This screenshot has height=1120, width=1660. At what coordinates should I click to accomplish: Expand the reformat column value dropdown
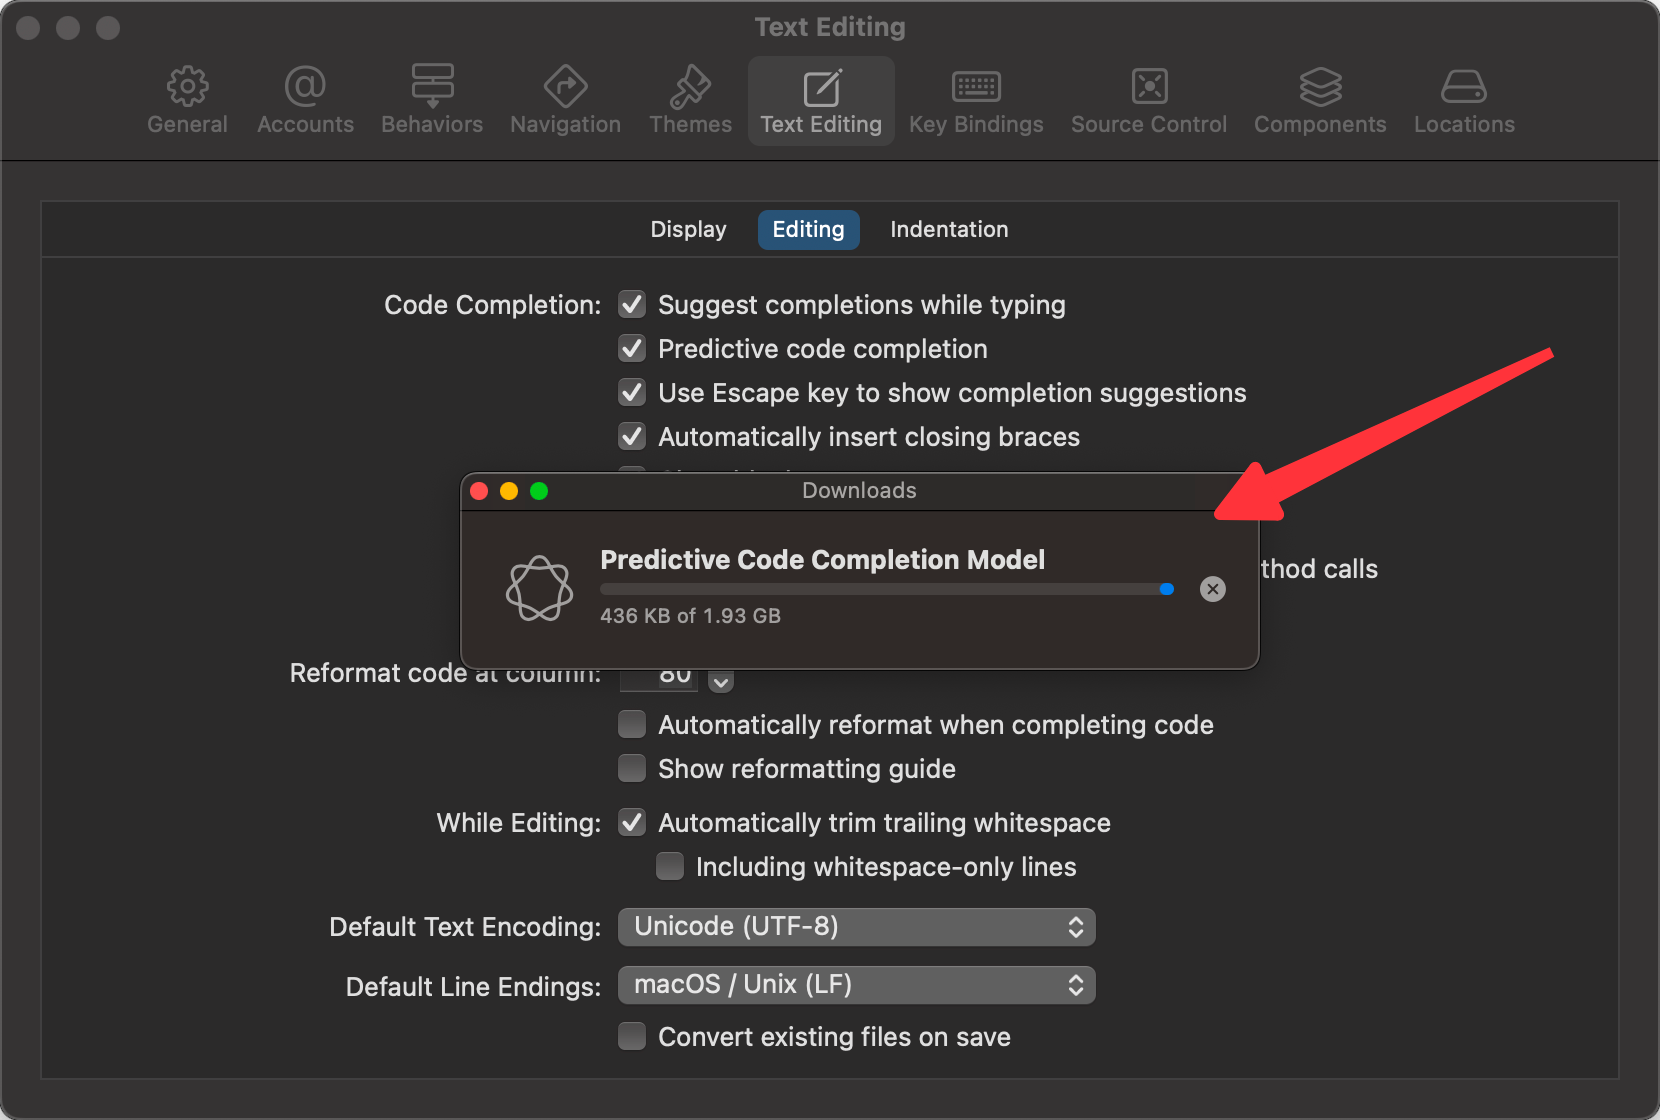(x=721, y=682)
